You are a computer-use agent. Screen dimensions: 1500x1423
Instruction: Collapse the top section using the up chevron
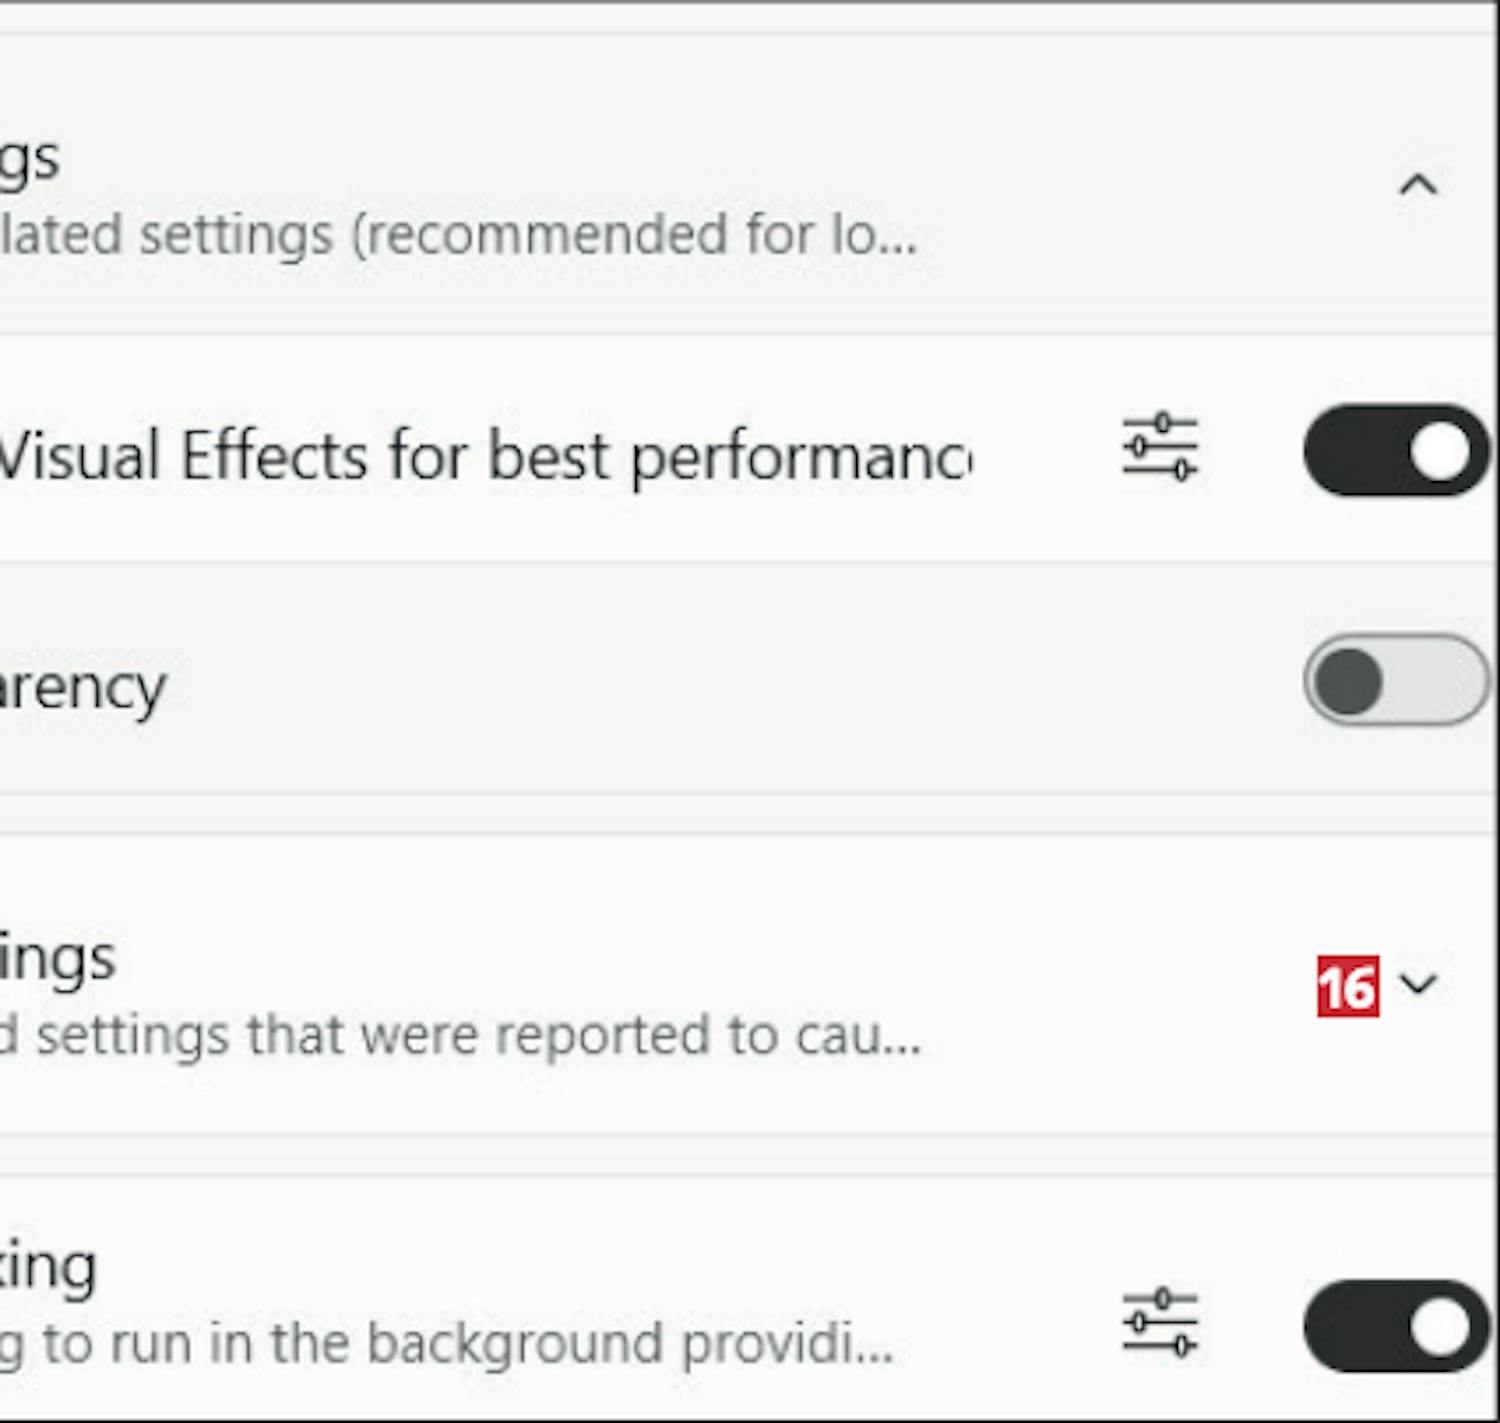(1418, 185)
